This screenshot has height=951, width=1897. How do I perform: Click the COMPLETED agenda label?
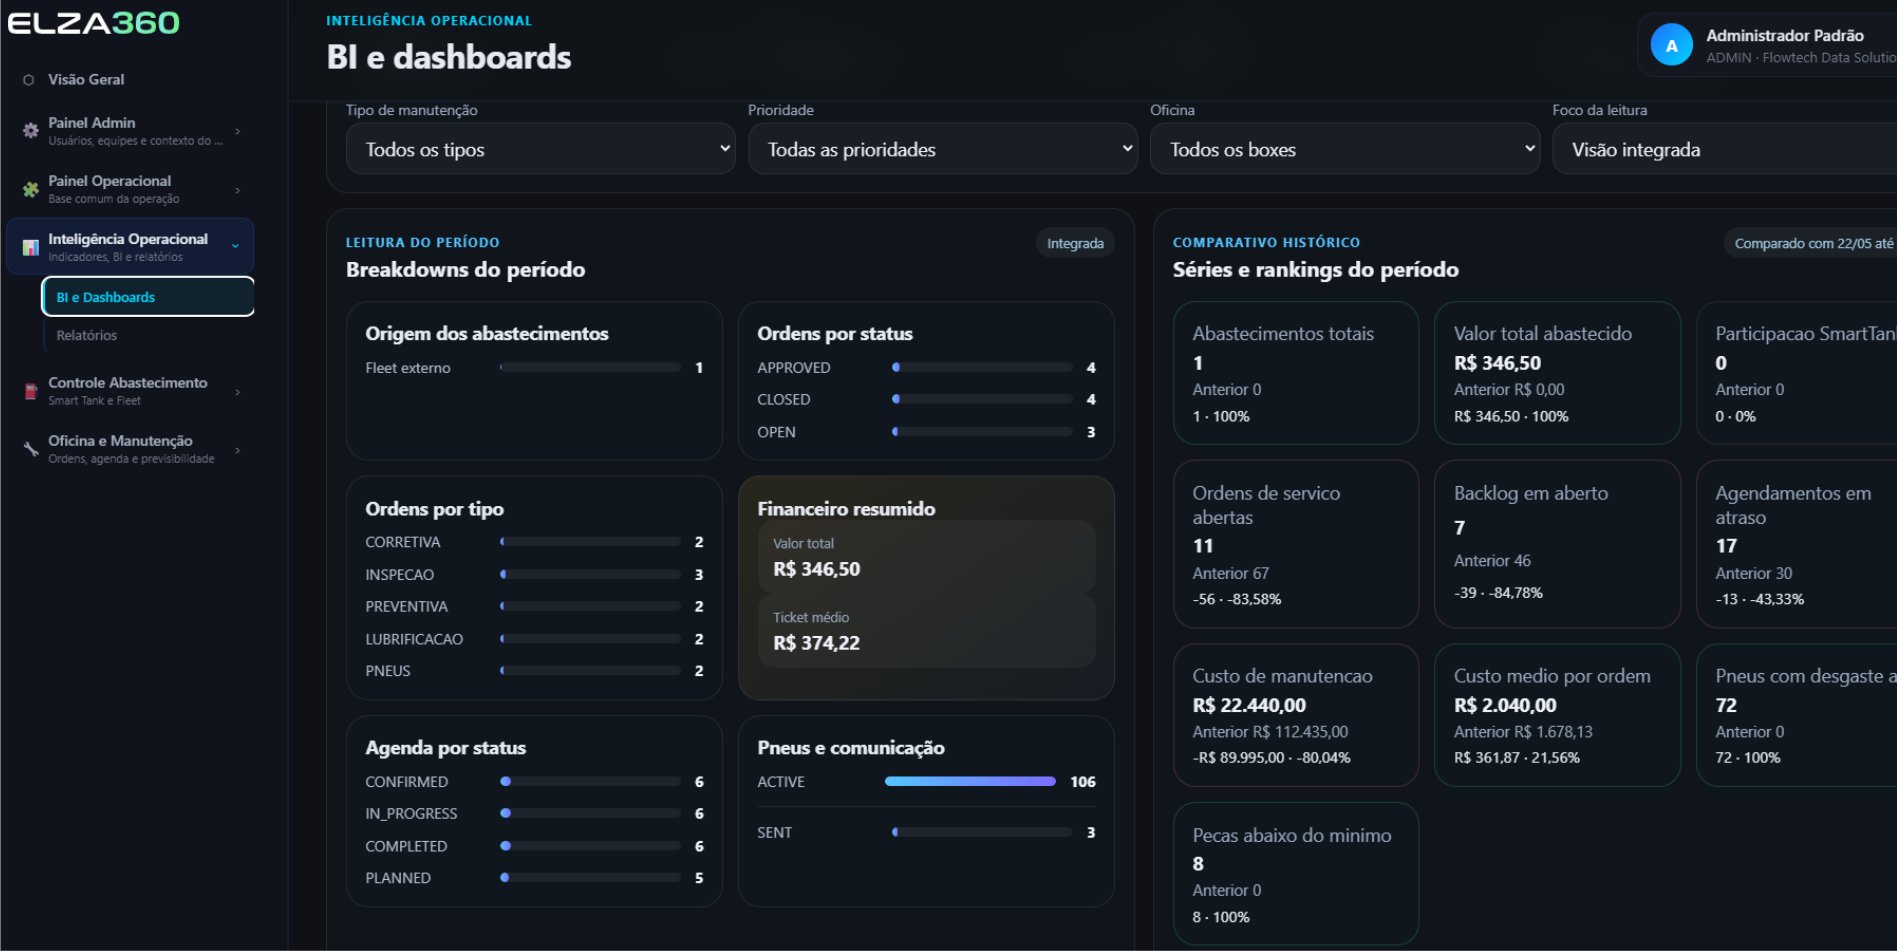[x=406, y=846]
